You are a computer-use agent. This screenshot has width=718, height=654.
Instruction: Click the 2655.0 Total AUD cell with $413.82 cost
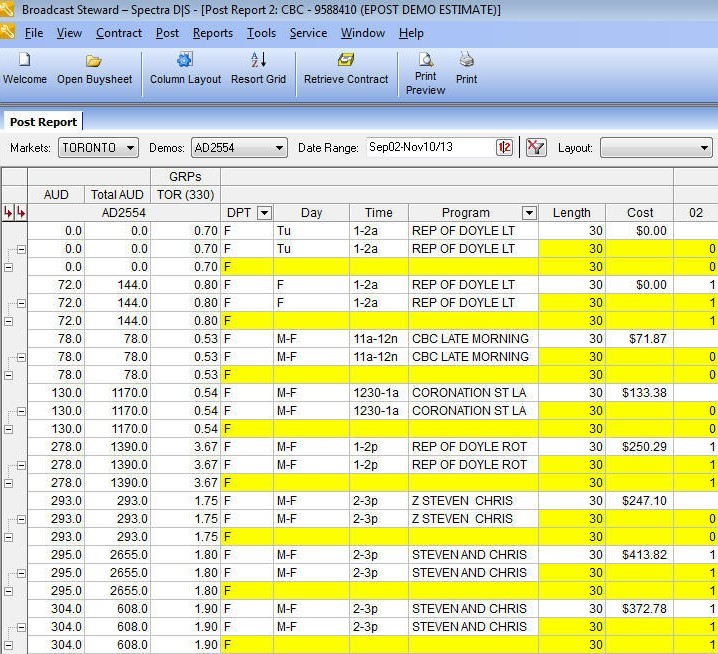(117, 555)
